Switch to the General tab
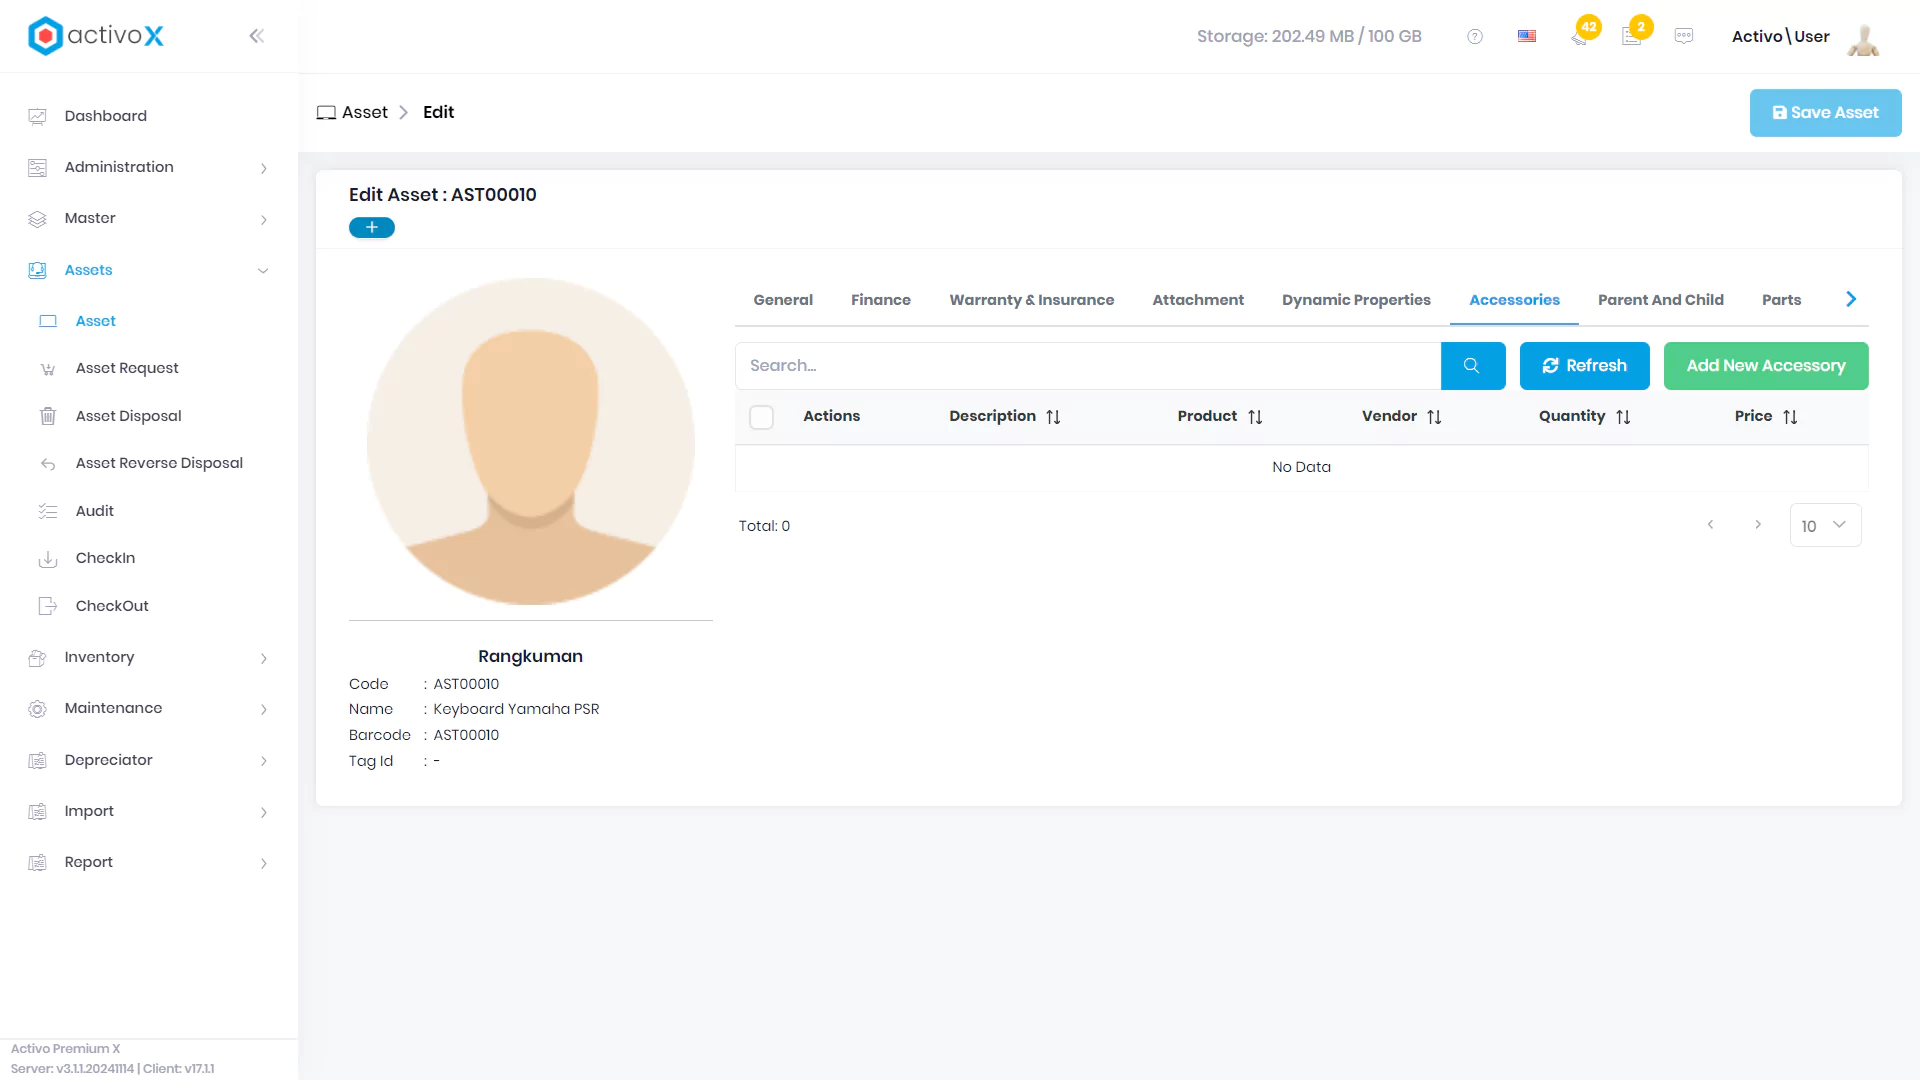Image resolution: width=1920 pixels, height=1080 pixels. pos(783,300)
